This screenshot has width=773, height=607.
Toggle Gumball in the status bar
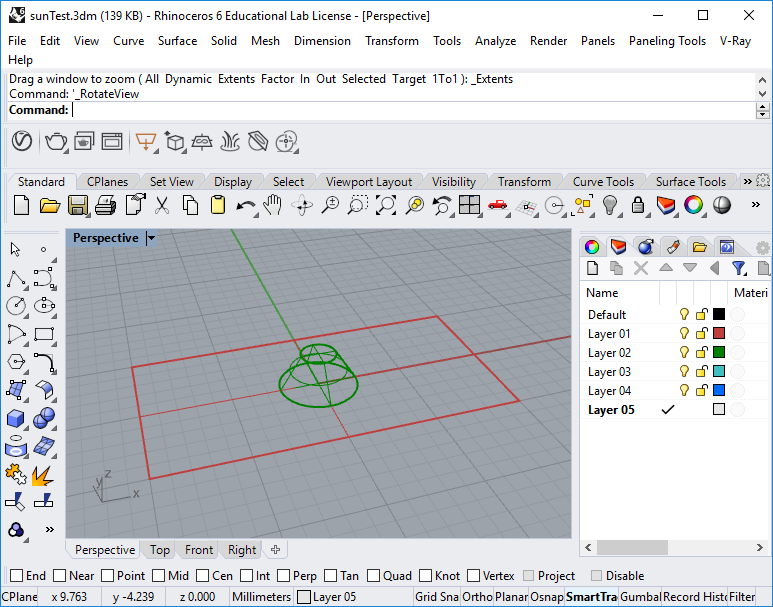pos(639,597)
